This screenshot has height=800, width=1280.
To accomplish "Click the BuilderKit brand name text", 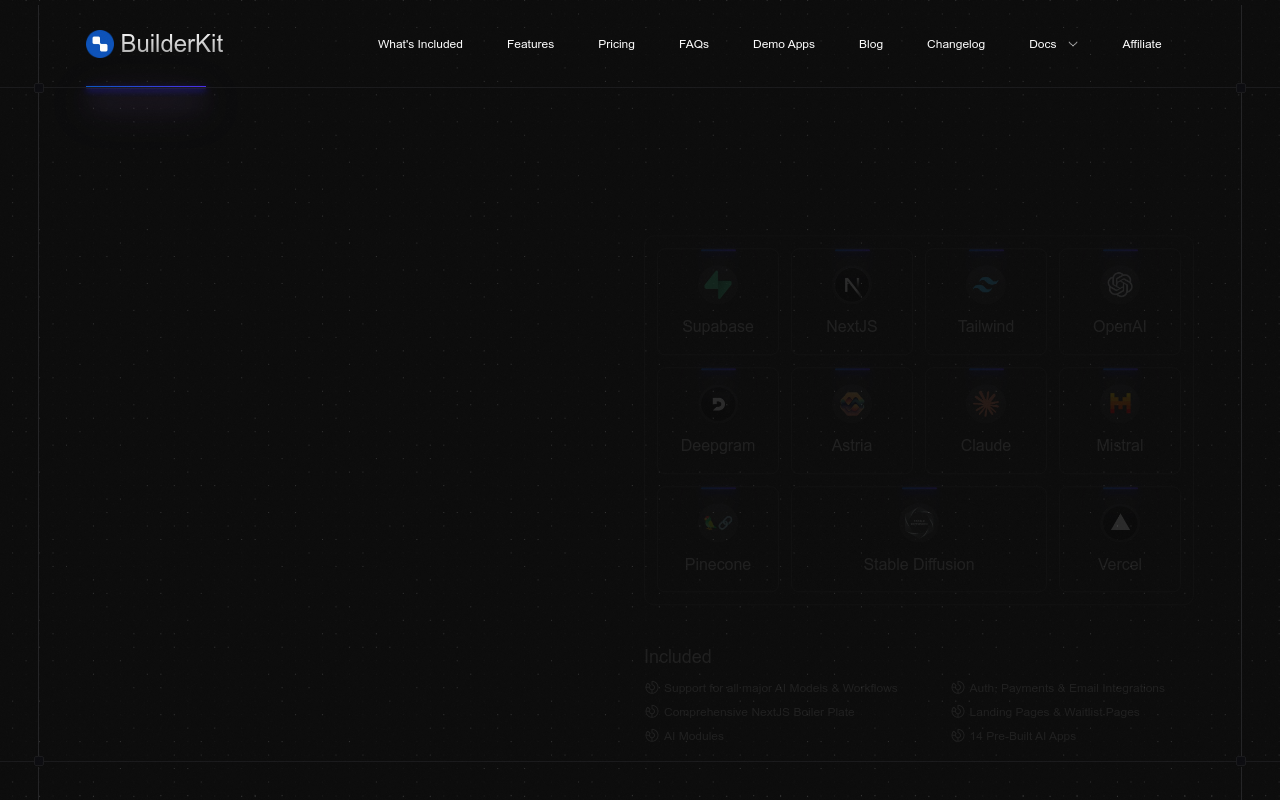I will 172,44.
